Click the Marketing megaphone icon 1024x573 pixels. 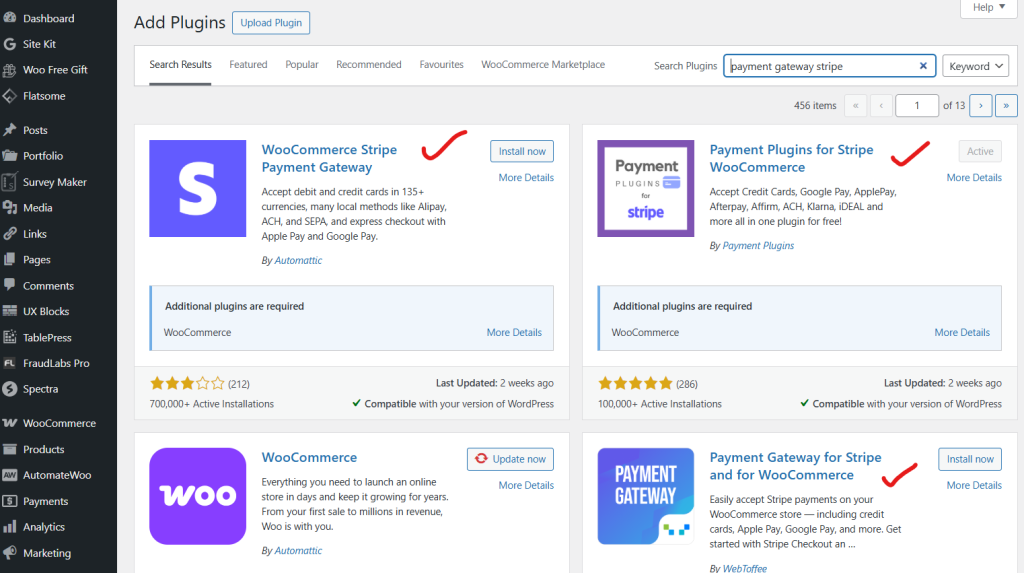(x=10, y=553)
